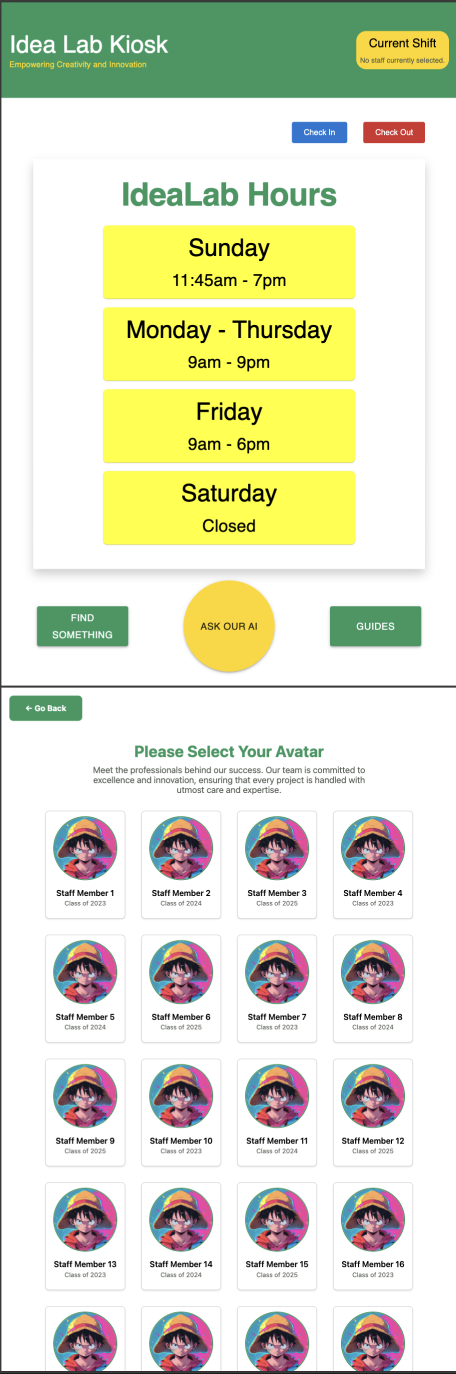456x1374 pixels.
Task: Pick Staff Member 6 avatar picture
Action: tap(181, 973)
